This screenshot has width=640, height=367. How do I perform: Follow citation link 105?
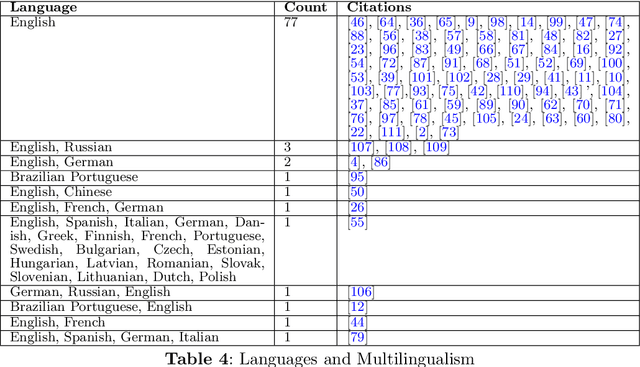487,118
